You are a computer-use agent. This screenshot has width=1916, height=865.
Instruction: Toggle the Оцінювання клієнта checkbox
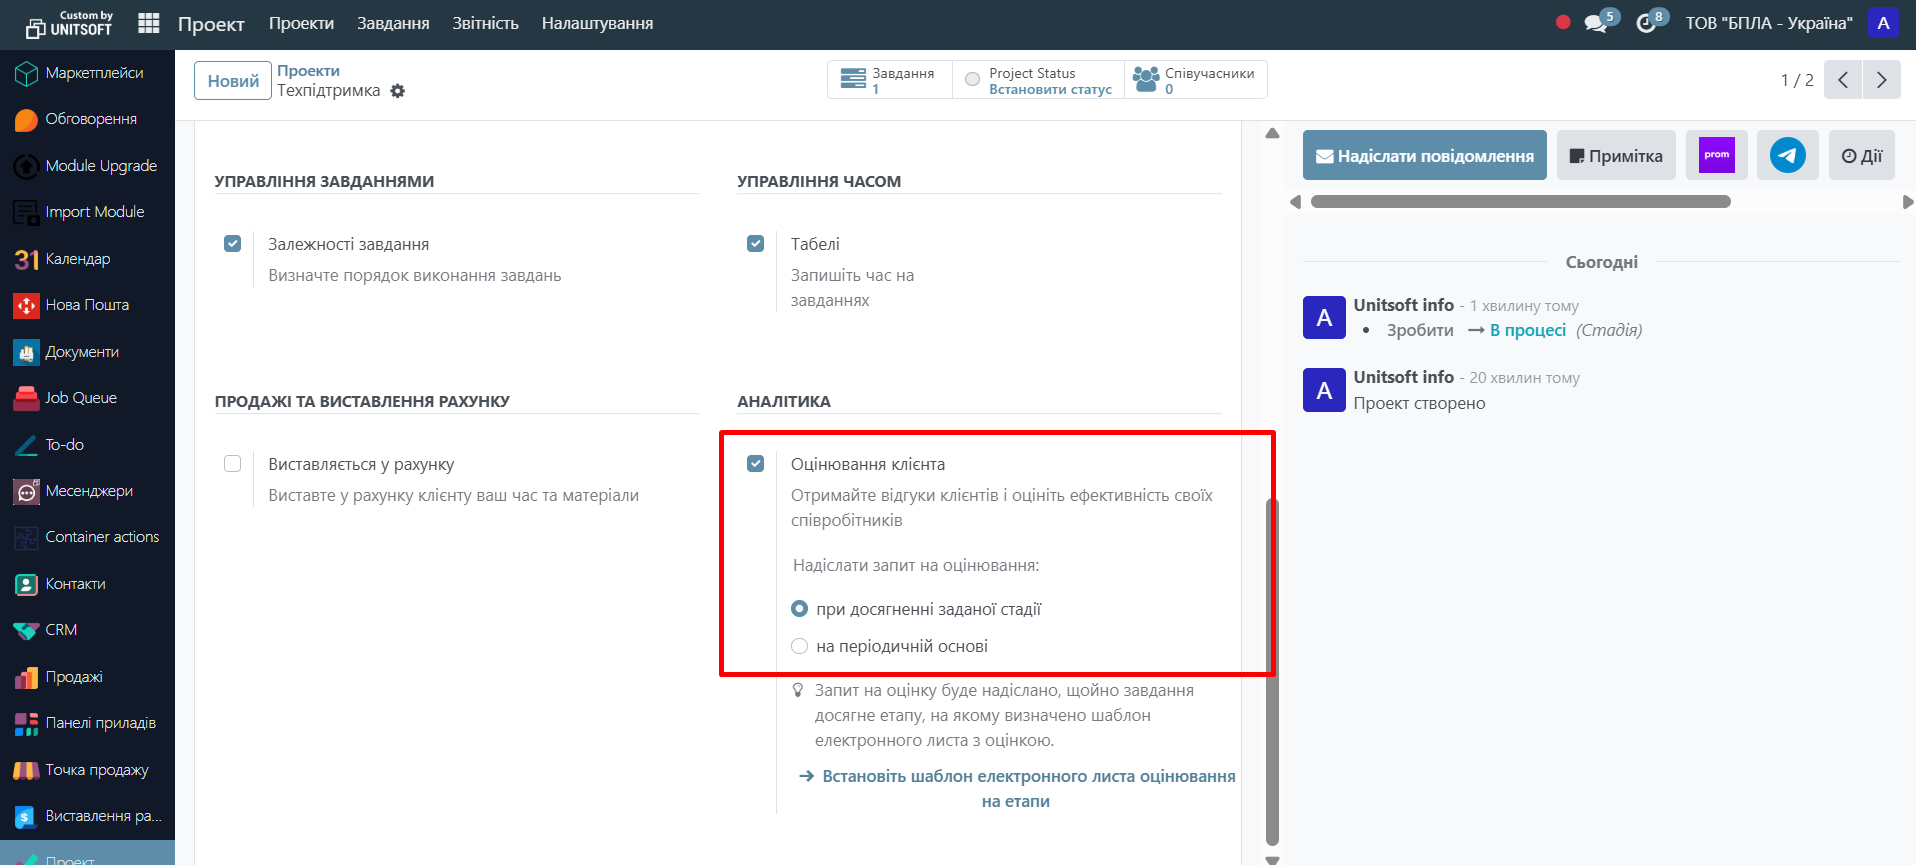pos(756,464)
